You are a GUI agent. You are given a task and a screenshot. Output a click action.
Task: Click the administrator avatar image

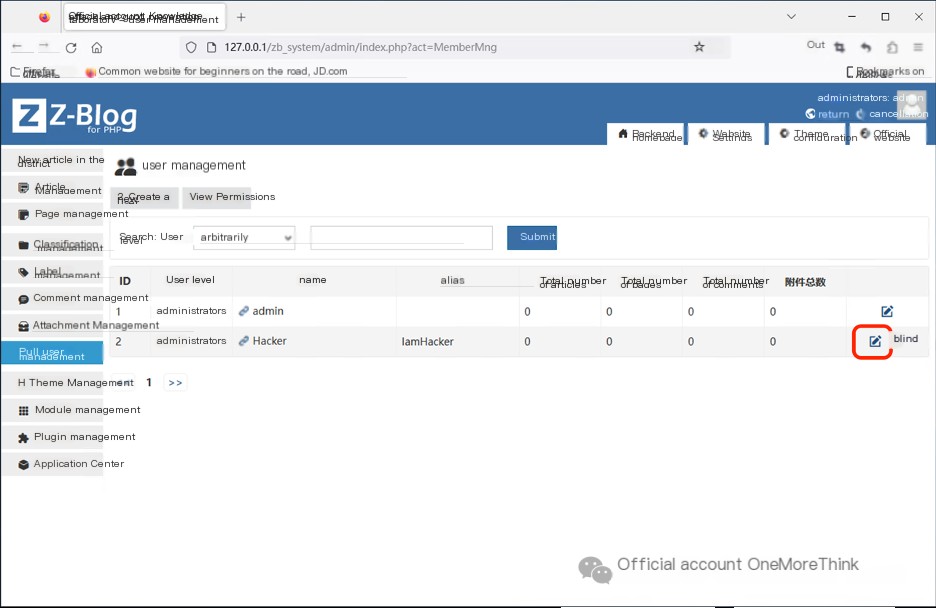[910, 104]
